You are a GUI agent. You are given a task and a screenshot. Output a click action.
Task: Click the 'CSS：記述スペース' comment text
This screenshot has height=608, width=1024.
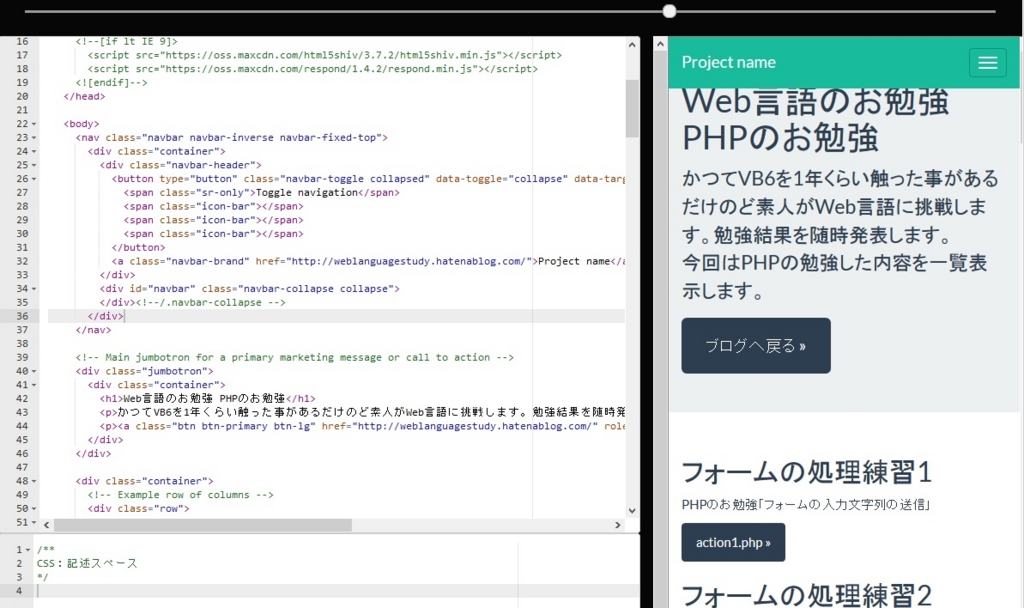[87, 563]
